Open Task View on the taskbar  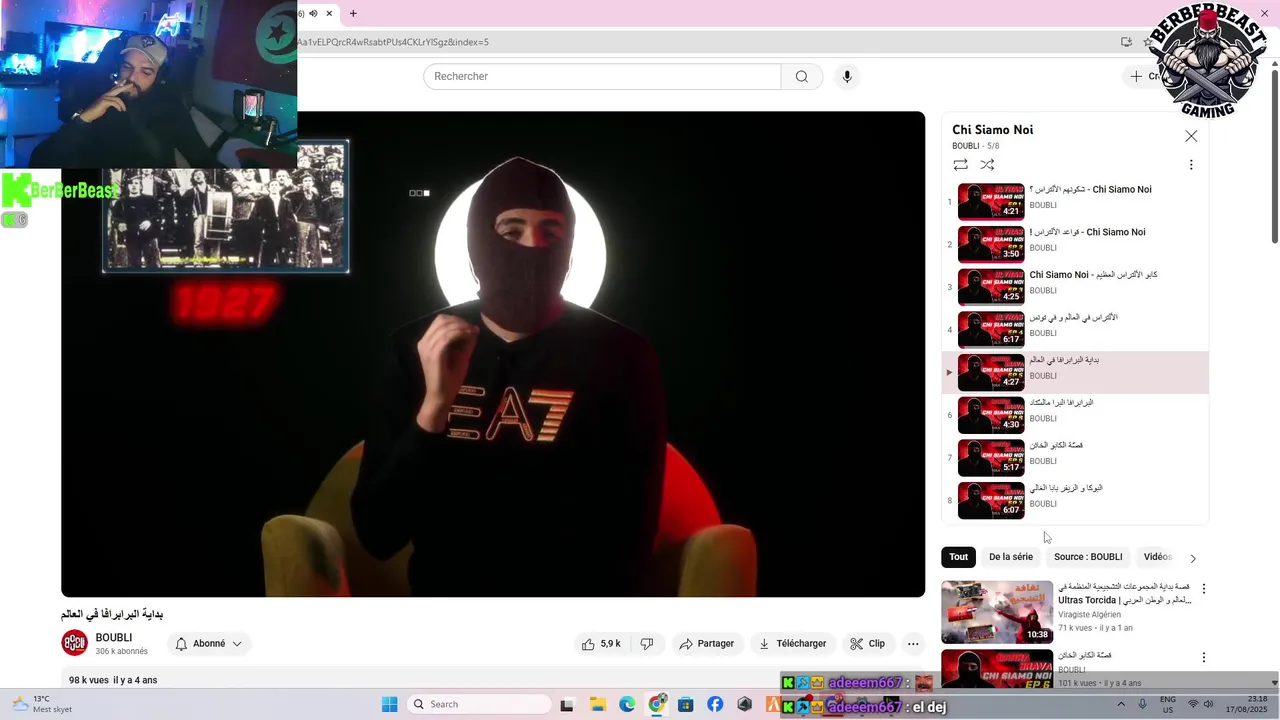point(567,704)
